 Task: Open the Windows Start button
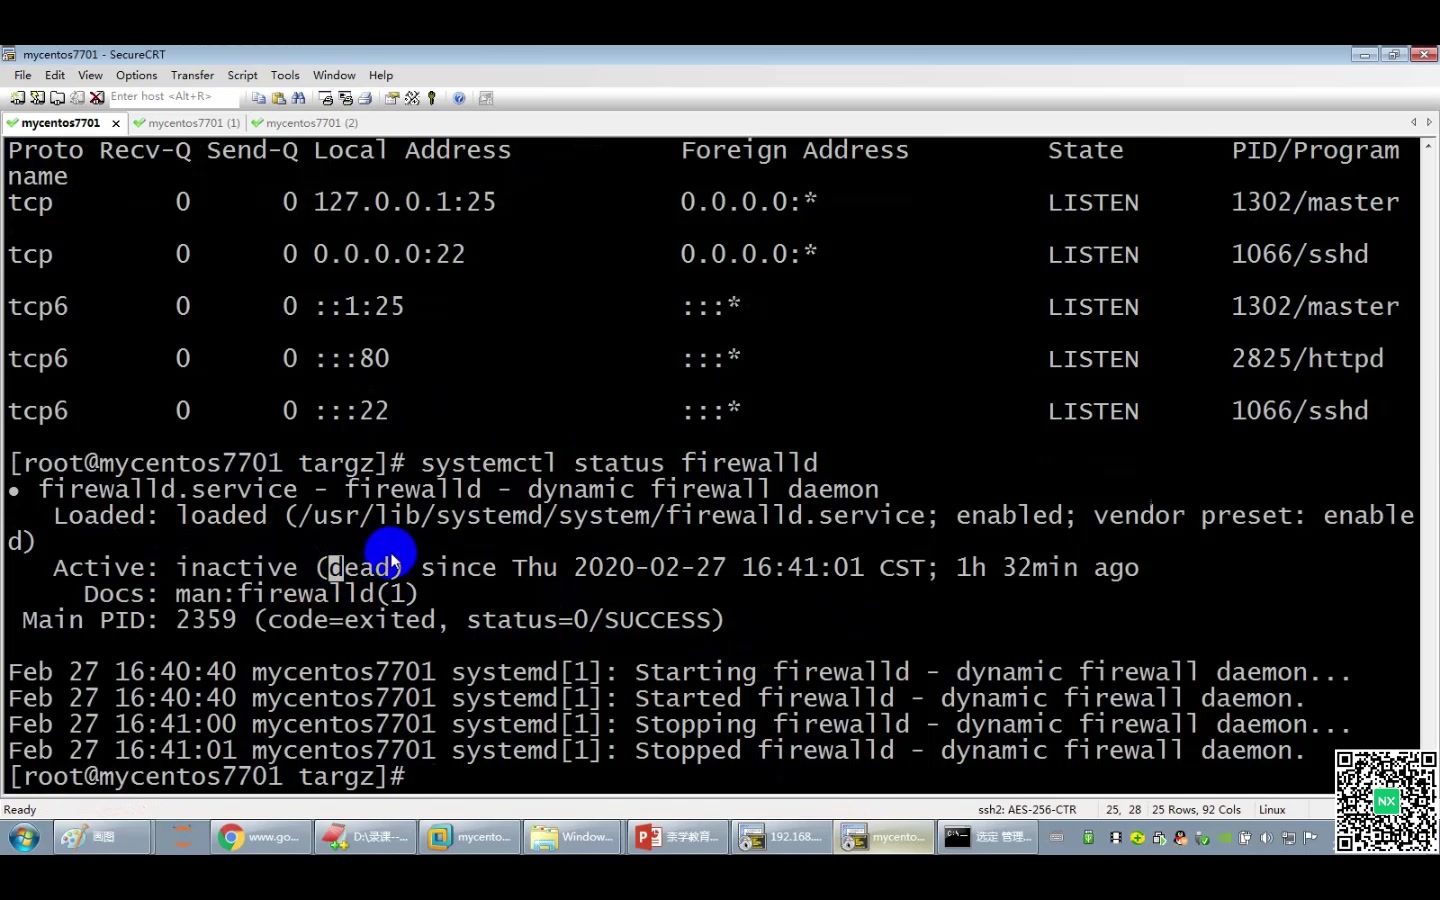pyautogui.click(x=24, y=837)
